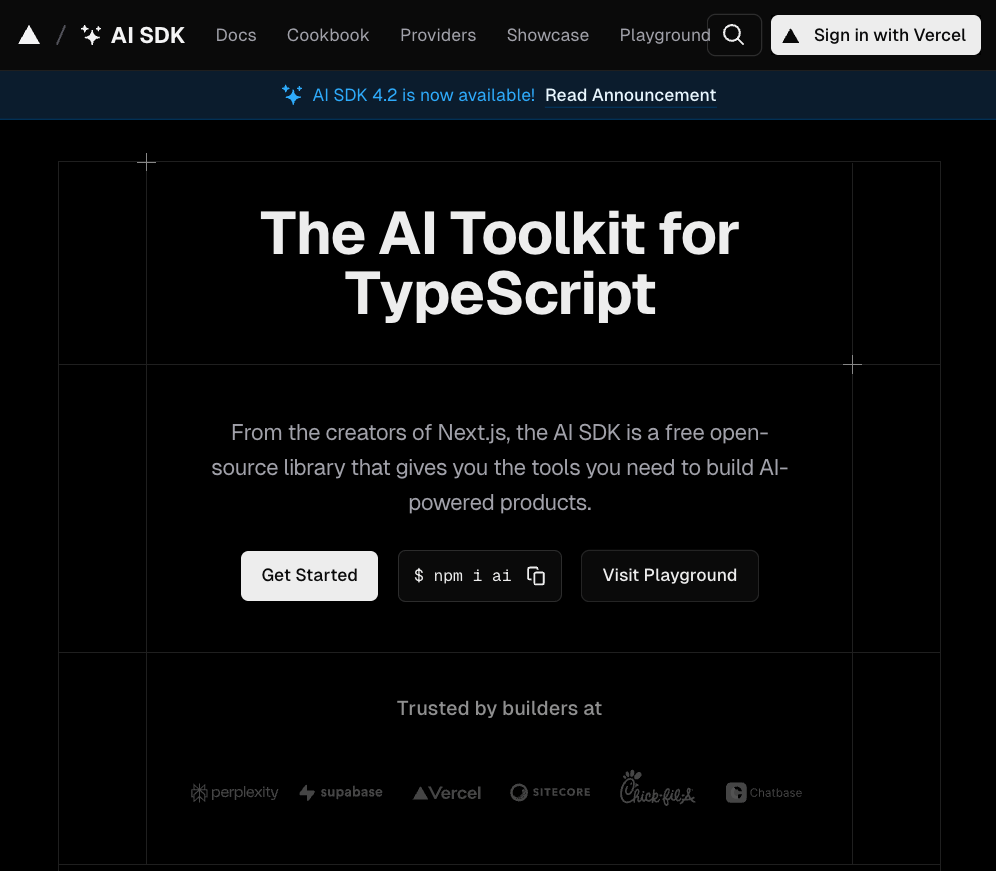
Task: Click the 'From the creators of Next.js' paragraph
Action: [x=499, y=468]
